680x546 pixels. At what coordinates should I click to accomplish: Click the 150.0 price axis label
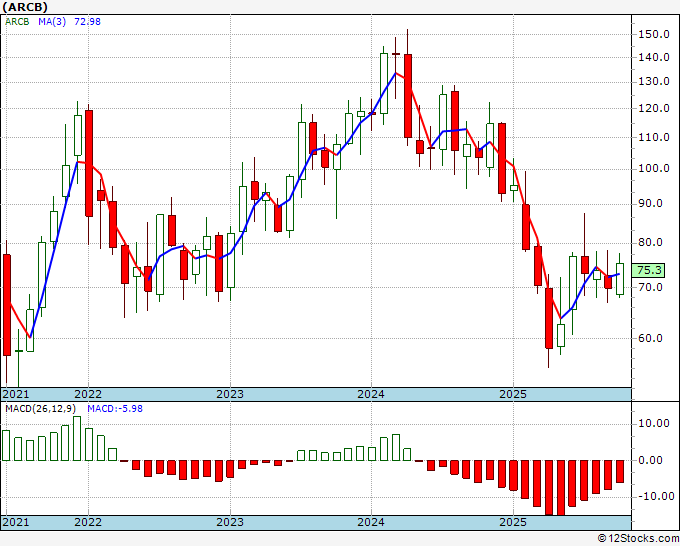[x=654, y=34]
